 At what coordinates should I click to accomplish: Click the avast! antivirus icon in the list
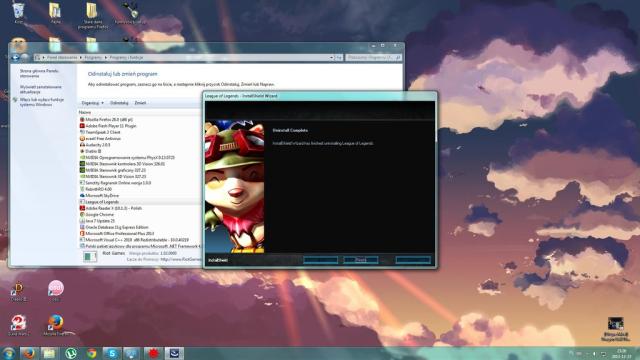tap(82, 139)
